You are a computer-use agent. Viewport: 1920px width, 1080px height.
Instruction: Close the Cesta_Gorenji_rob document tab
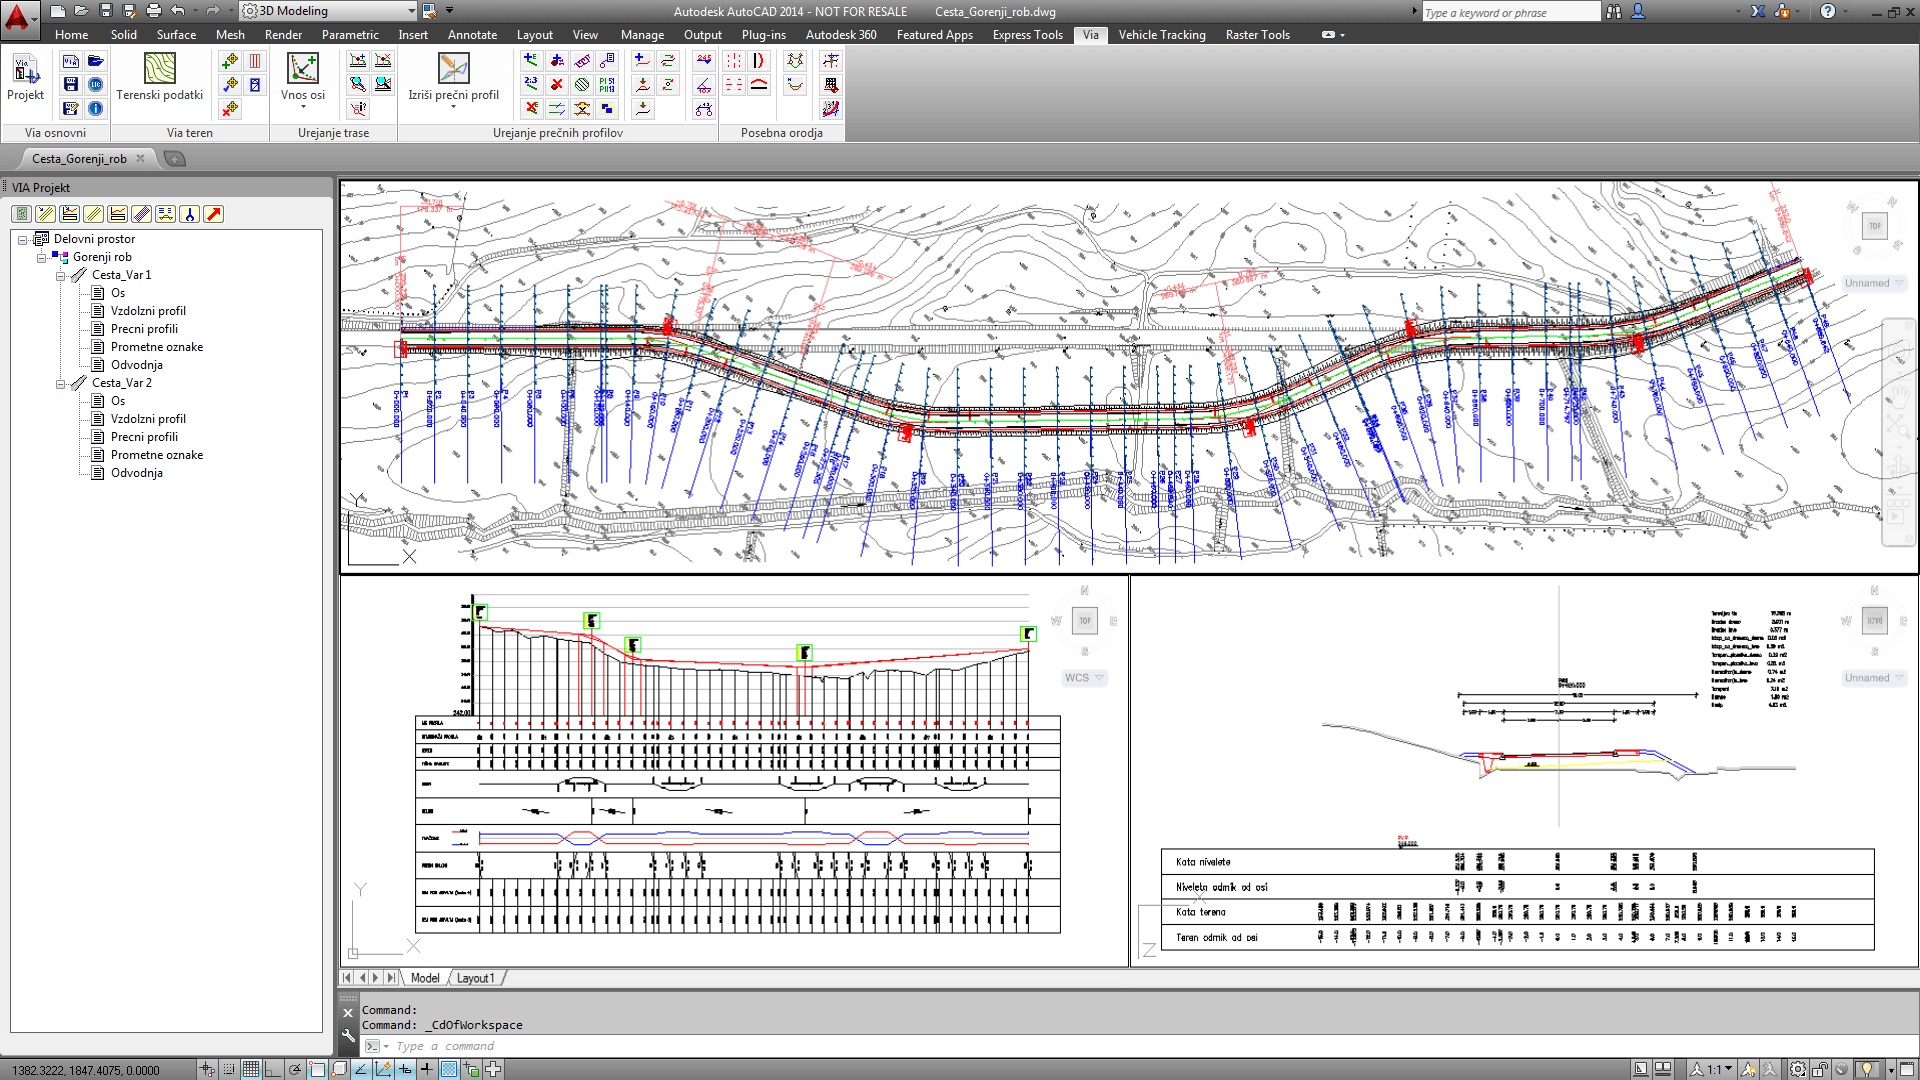tap(140, 158)
